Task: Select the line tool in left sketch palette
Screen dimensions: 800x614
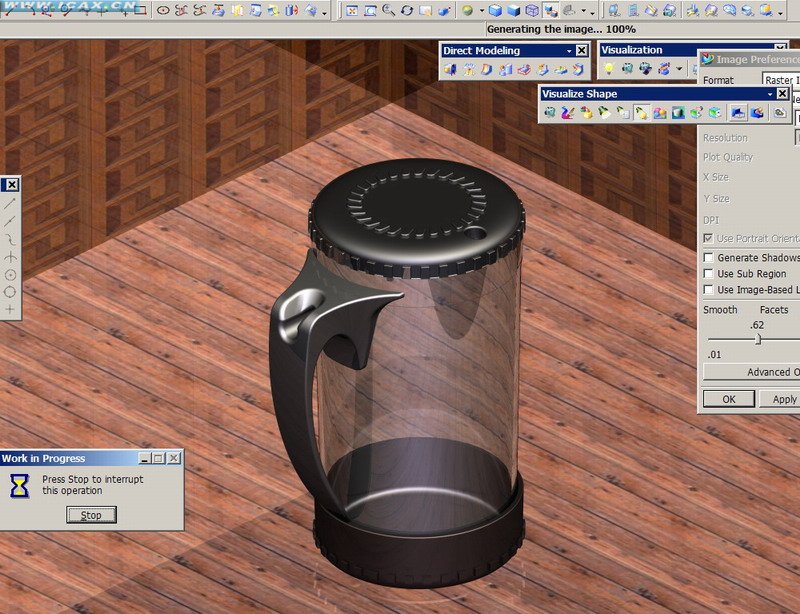Action: tap(10, 204)
